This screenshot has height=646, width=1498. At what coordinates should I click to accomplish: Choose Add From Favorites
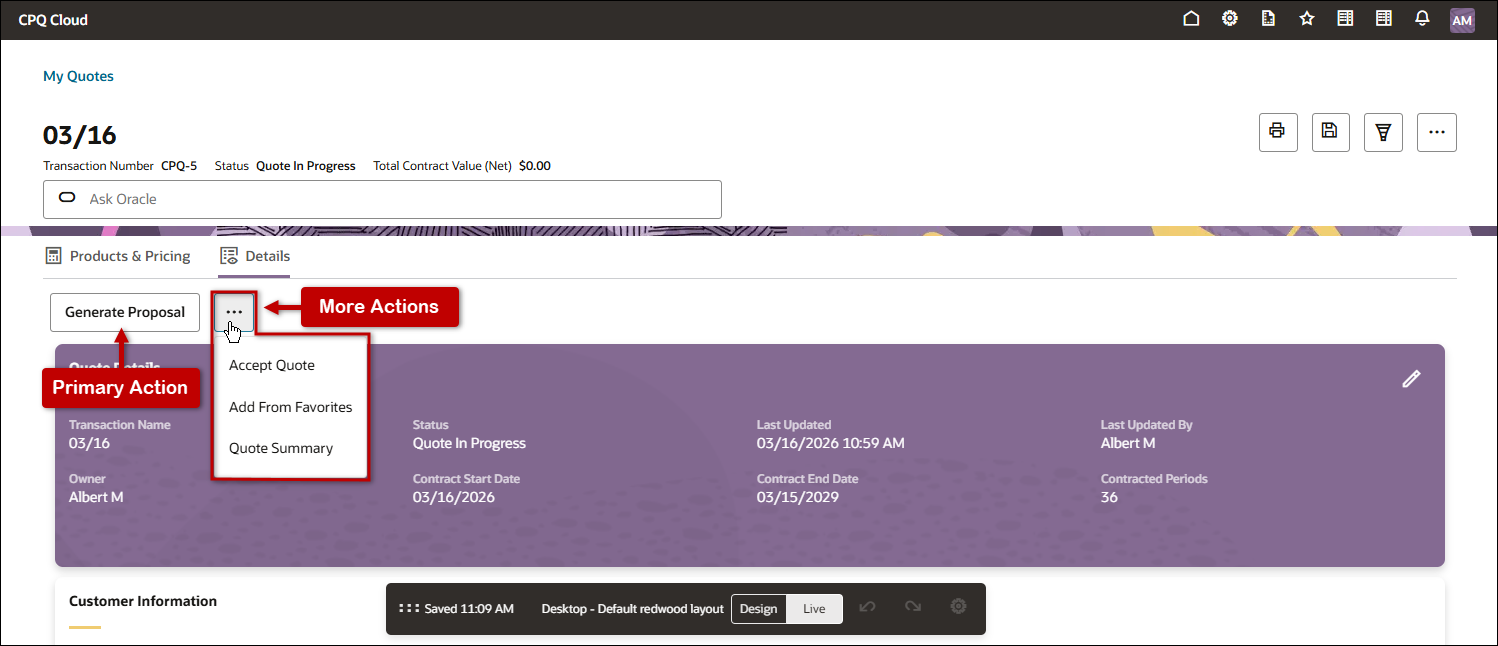click(x=291, y=407)
